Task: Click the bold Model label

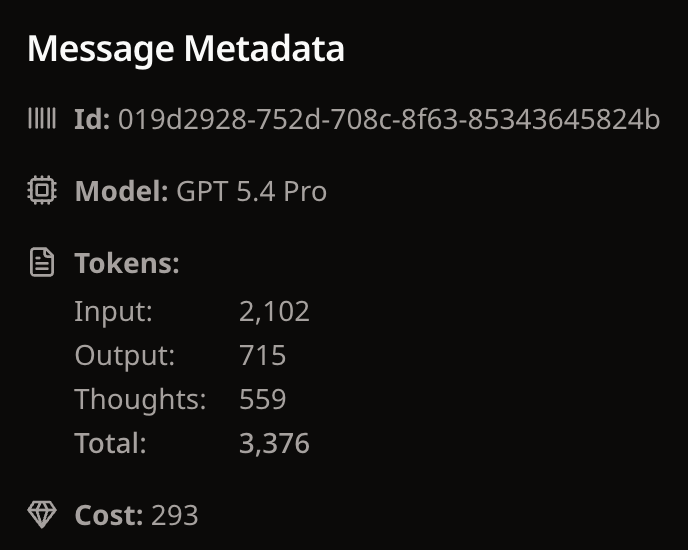Action: (x=121, y=191)
